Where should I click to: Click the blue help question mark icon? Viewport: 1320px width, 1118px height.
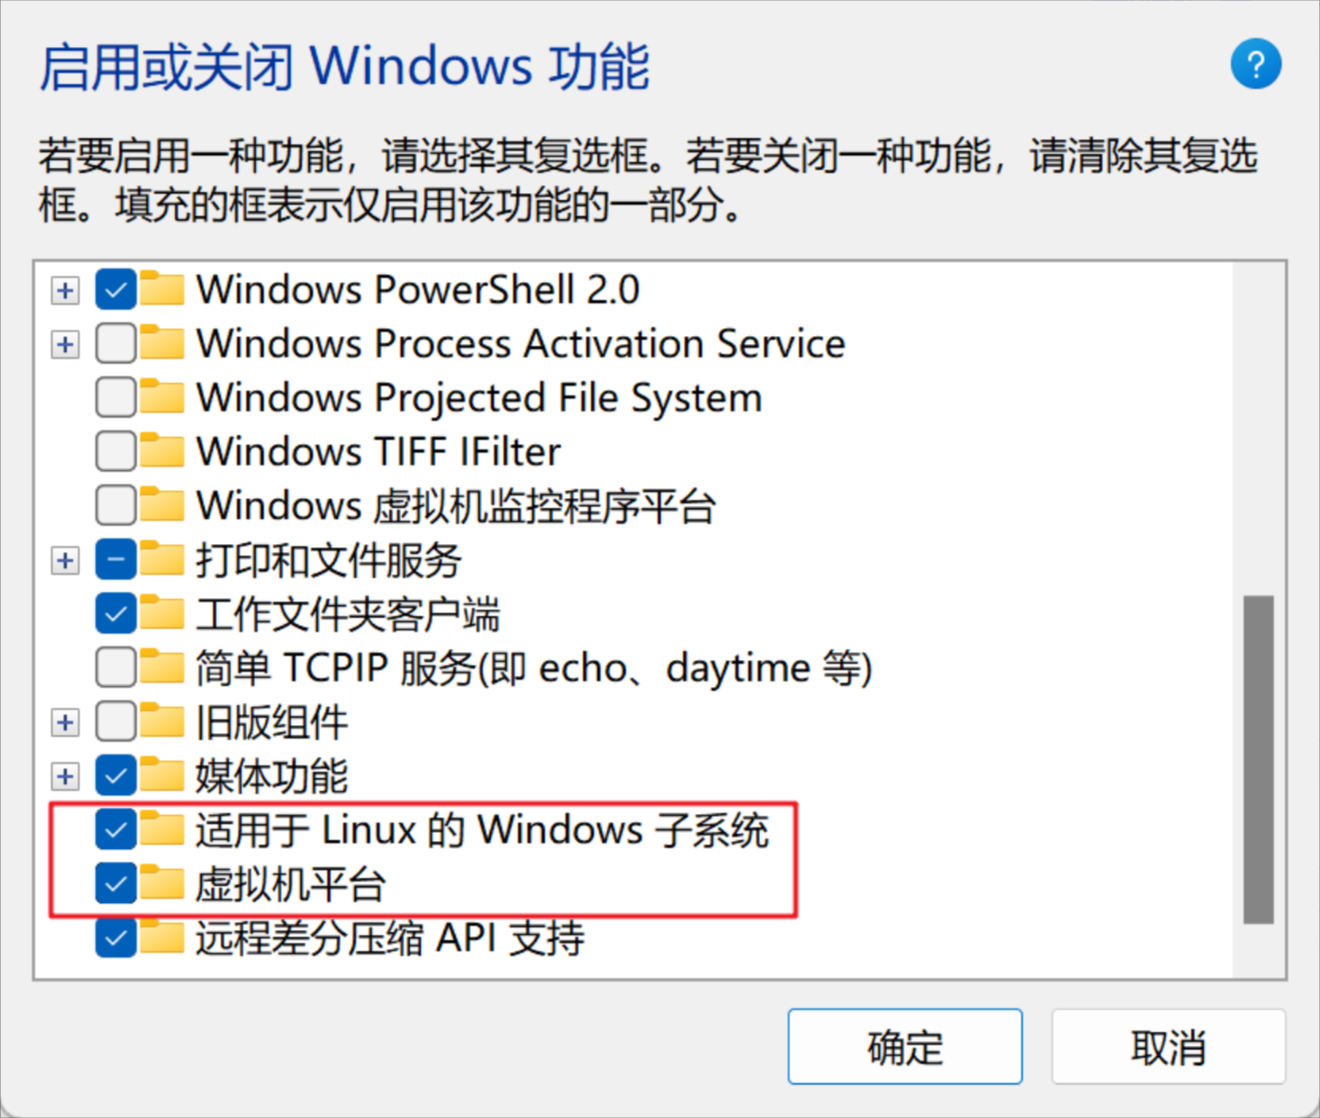(x=1255, y=65)
